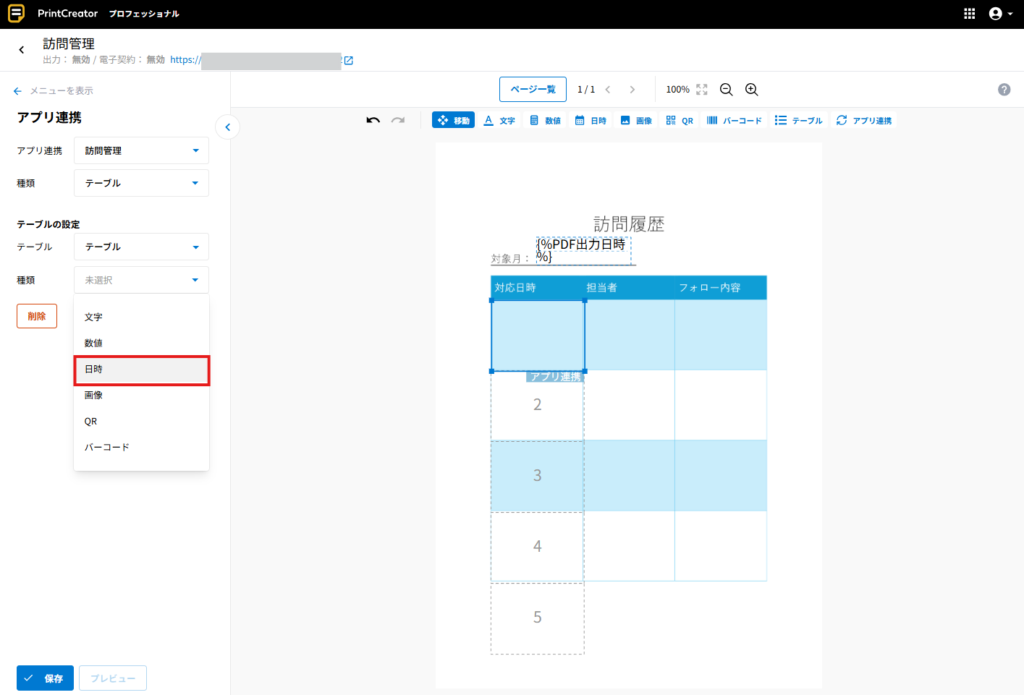Click the 保存 save button
This screenshot has height=695, width=1024.
click(45, 678)
